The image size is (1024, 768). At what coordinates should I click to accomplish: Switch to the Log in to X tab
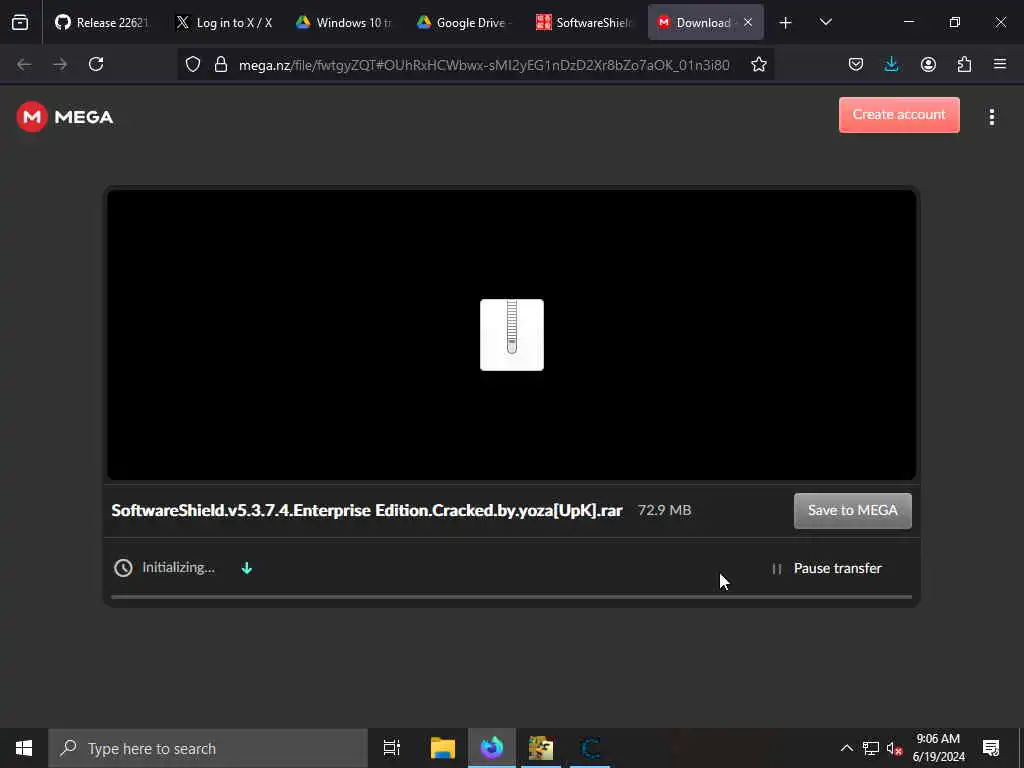[x=224, y=22]
